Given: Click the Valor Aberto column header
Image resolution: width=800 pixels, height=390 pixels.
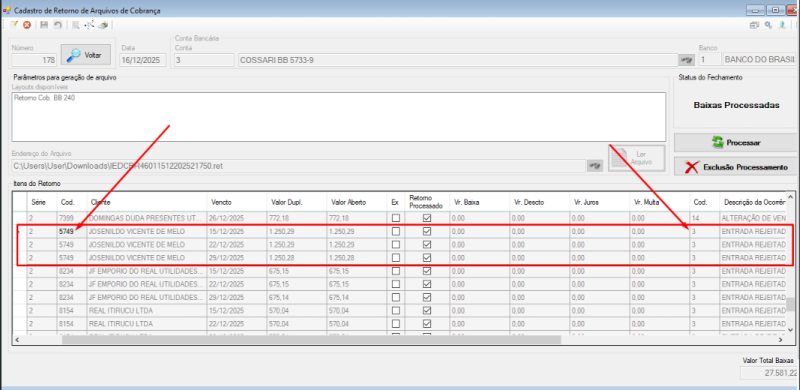Looking at the screenshot, I should click(357, 202).
